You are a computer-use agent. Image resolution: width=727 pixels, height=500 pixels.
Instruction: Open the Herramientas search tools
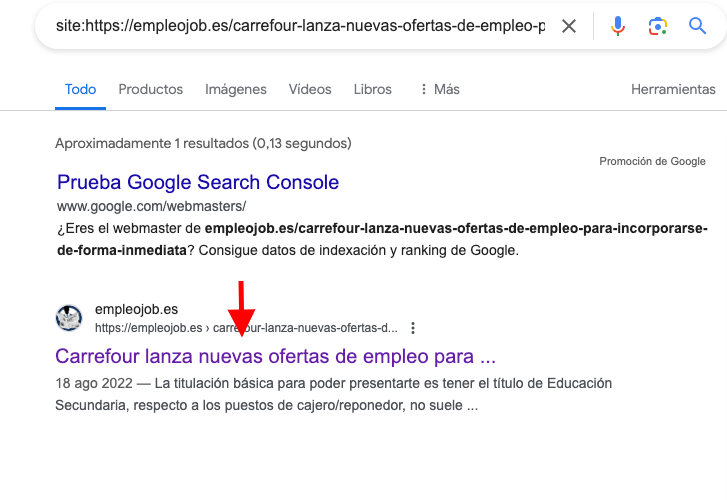(673, 89)
